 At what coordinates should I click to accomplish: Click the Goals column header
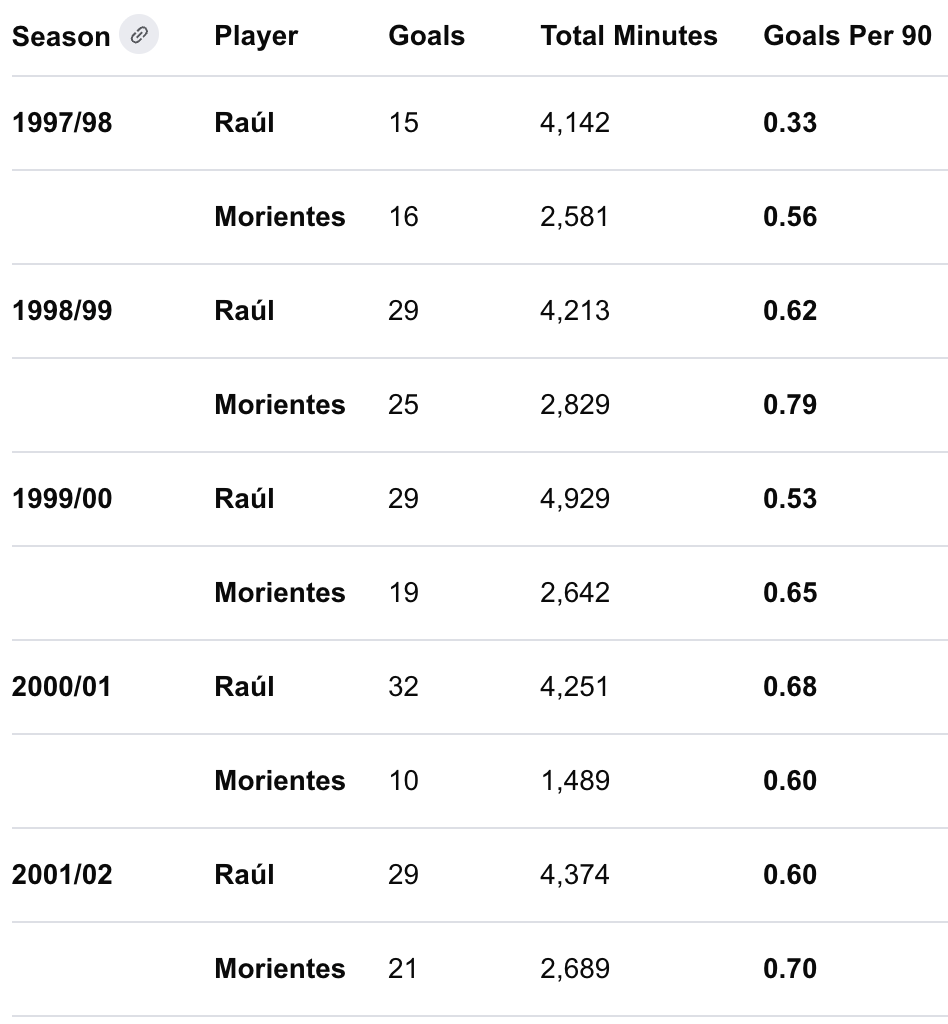[426, 36]
